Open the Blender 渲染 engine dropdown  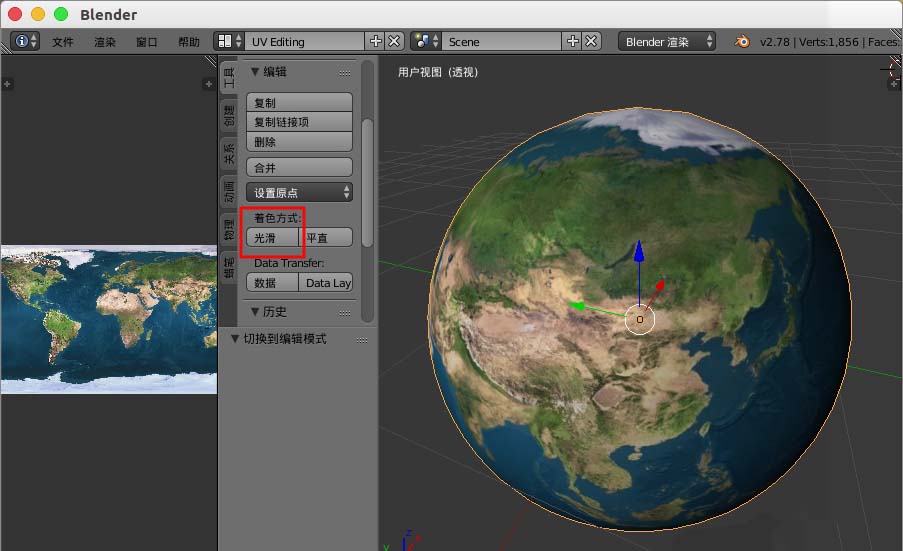pyautogui.click(x=667, y=41)
